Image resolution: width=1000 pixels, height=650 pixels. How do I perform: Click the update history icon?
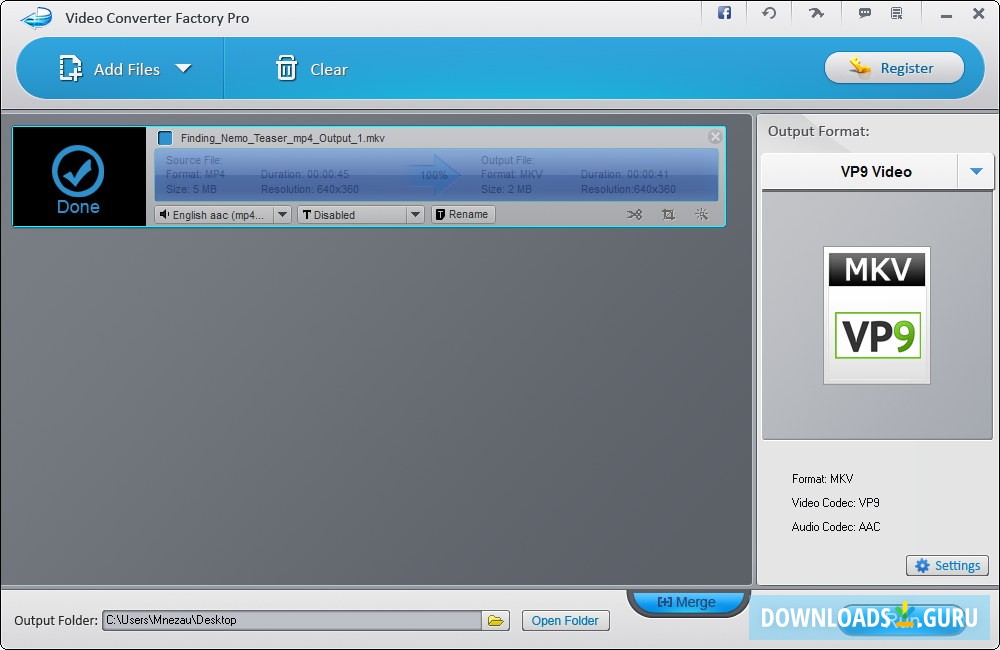tap(769, 14)
